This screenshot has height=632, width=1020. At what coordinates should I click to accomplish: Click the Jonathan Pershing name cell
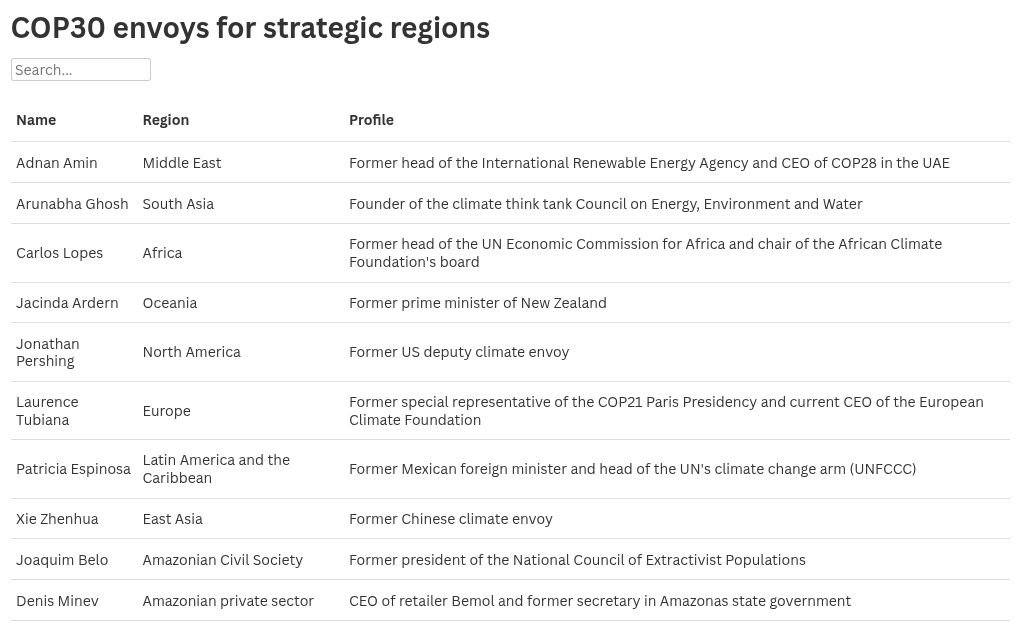pyautogui.click(x=47, y=352)
